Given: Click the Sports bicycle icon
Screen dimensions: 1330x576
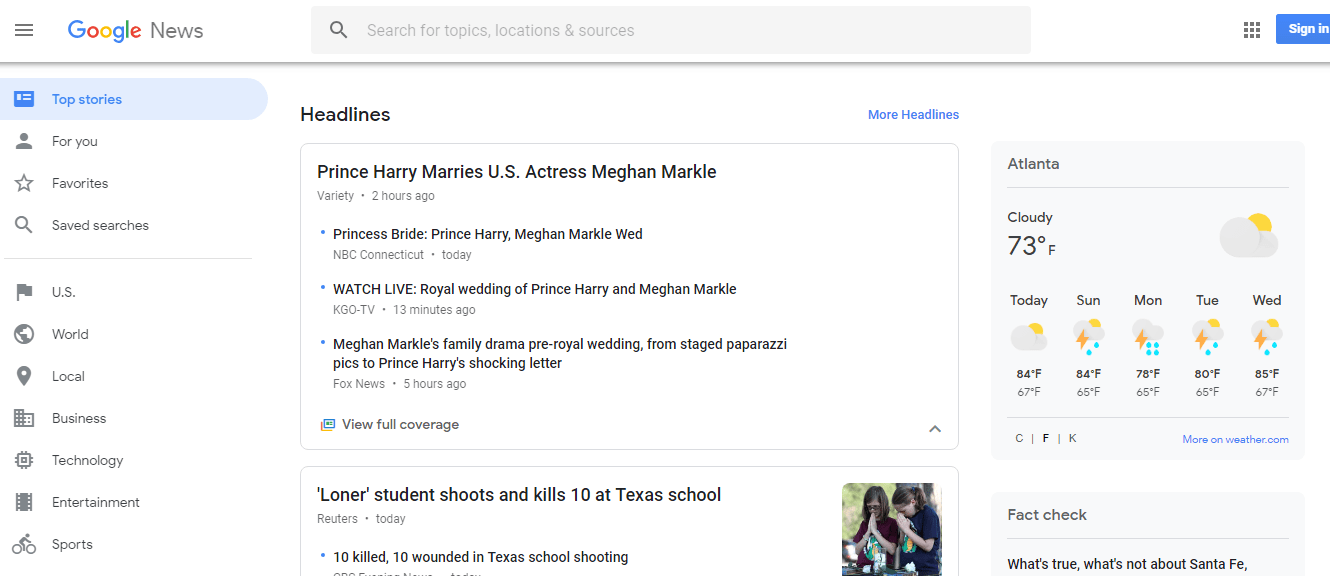Looking at the screenshot, I should coord(24,544).
